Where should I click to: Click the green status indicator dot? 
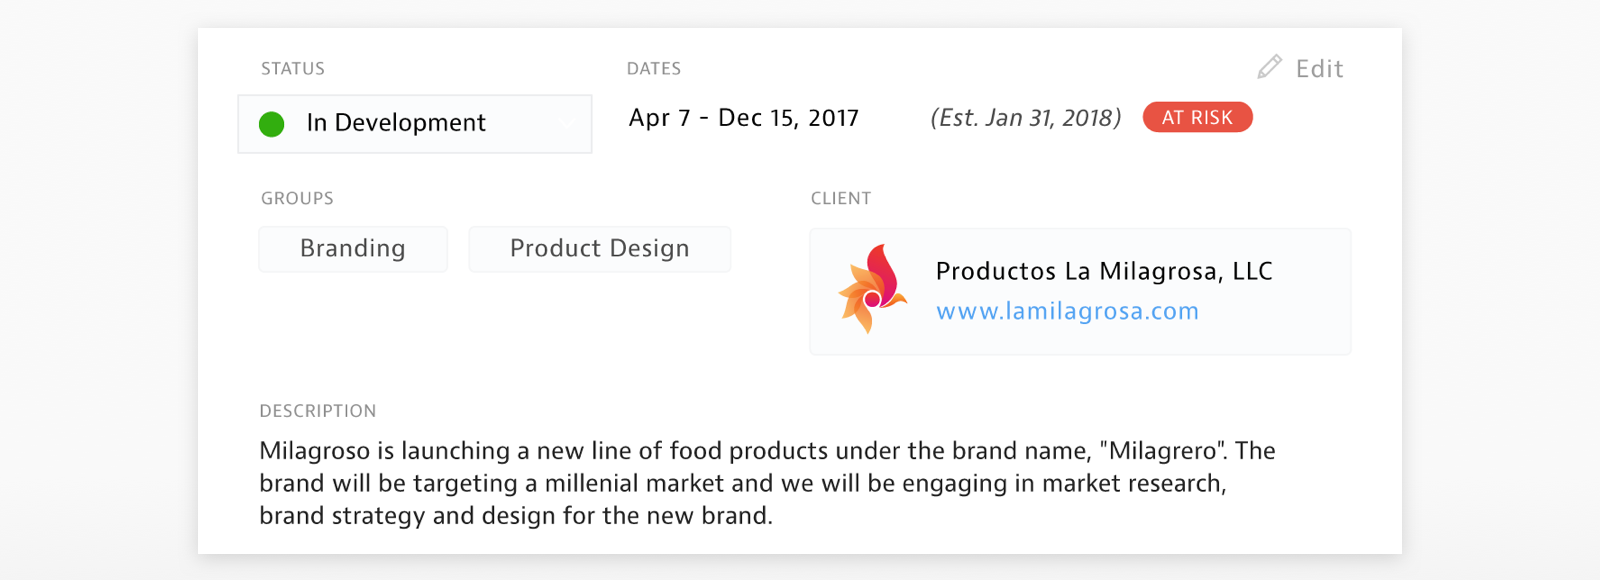pyautogui.click(x=272, y=124)
